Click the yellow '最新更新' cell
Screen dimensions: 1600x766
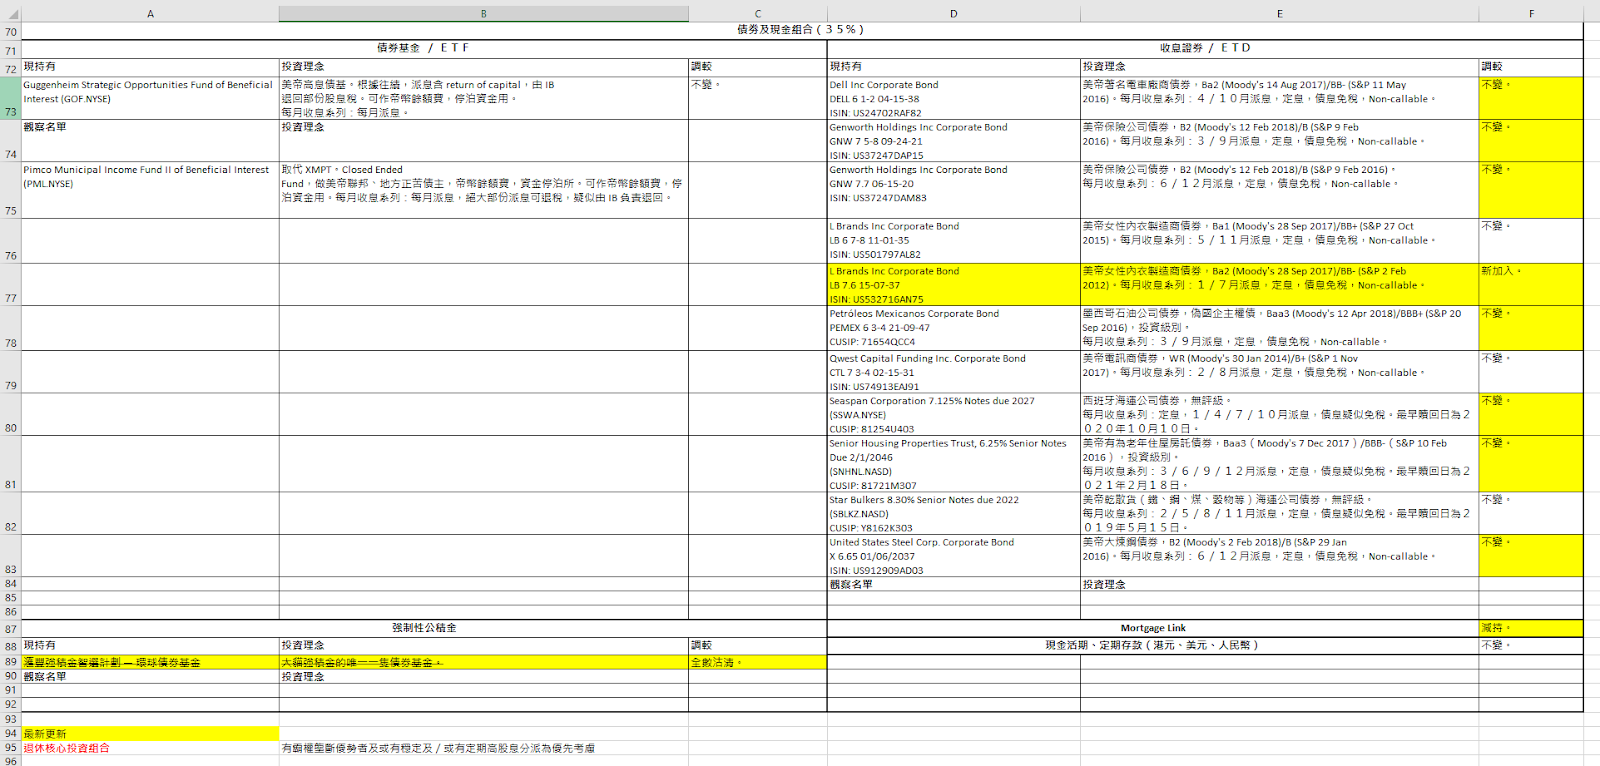click(x=150, y=734)
